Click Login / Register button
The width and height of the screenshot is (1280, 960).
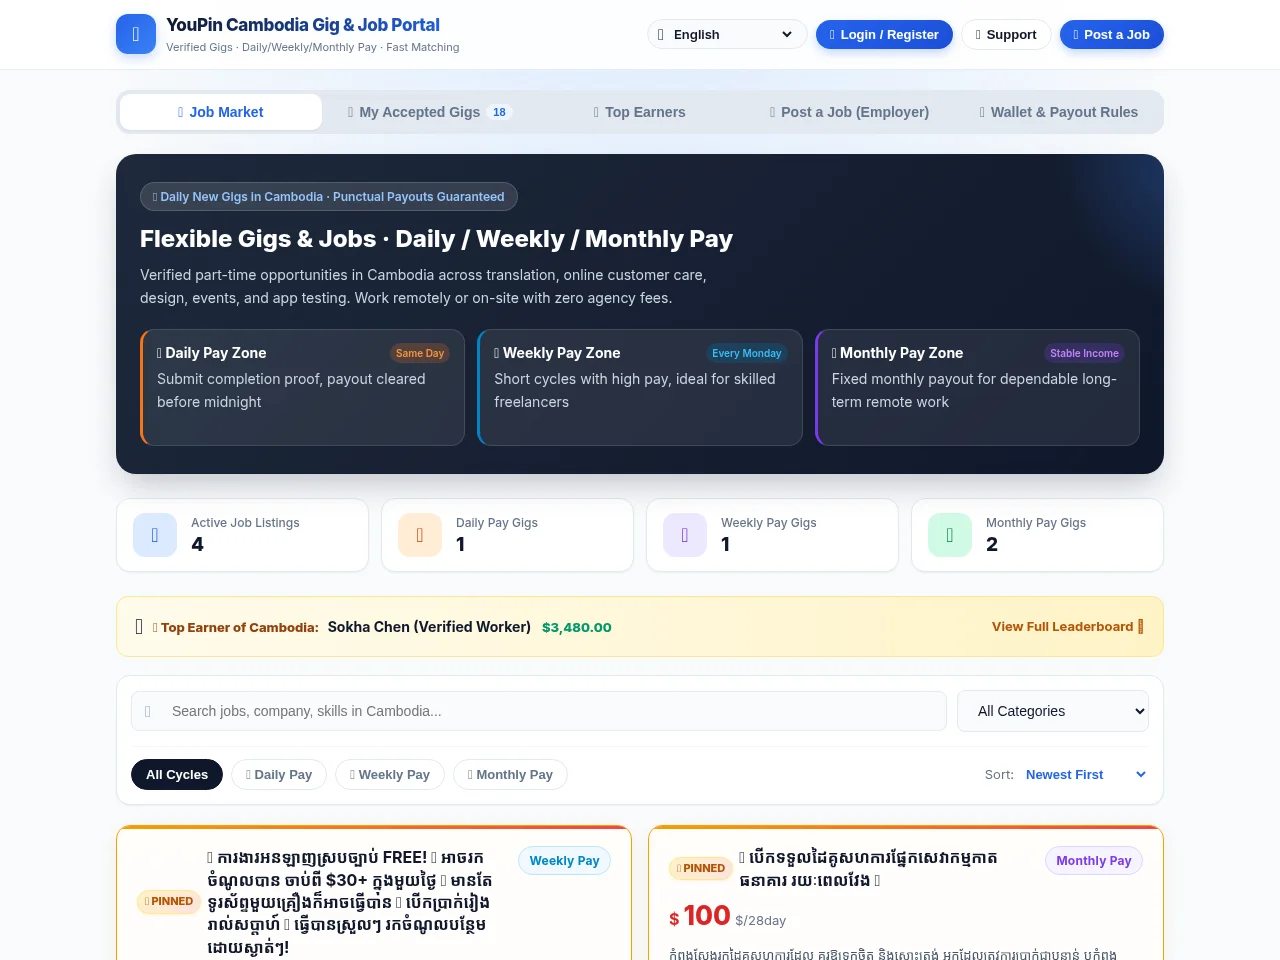pyautogui.click(x=884, y=34)
